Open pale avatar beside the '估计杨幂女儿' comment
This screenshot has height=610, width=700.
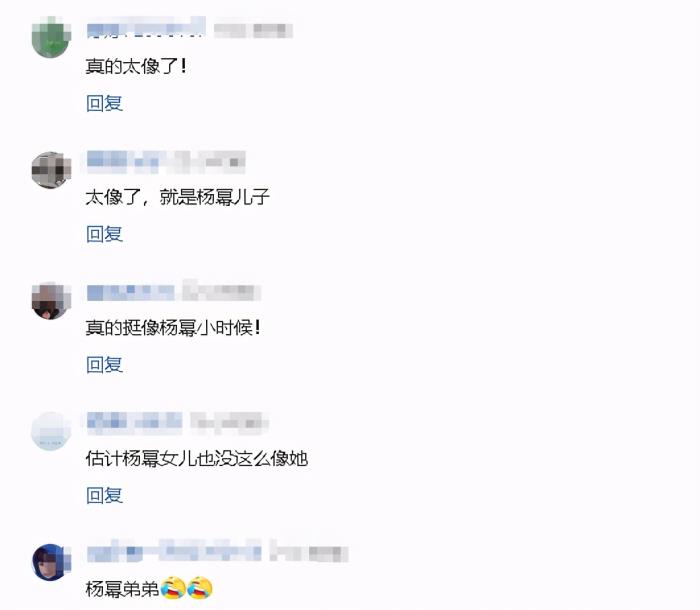(51, 431)
